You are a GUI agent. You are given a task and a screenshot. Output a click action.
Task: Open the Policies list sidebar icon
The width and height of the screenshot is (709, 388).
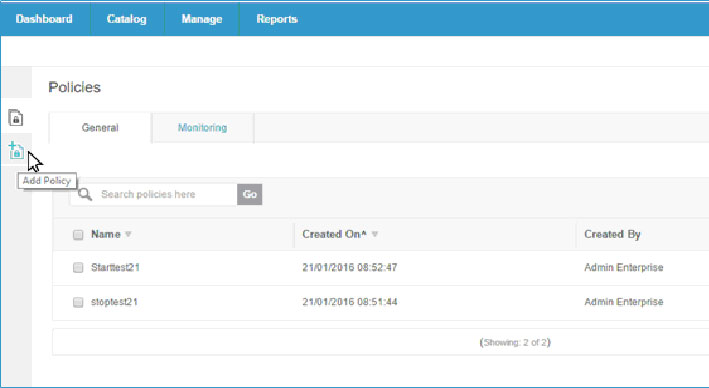click(x=16, y=118)
